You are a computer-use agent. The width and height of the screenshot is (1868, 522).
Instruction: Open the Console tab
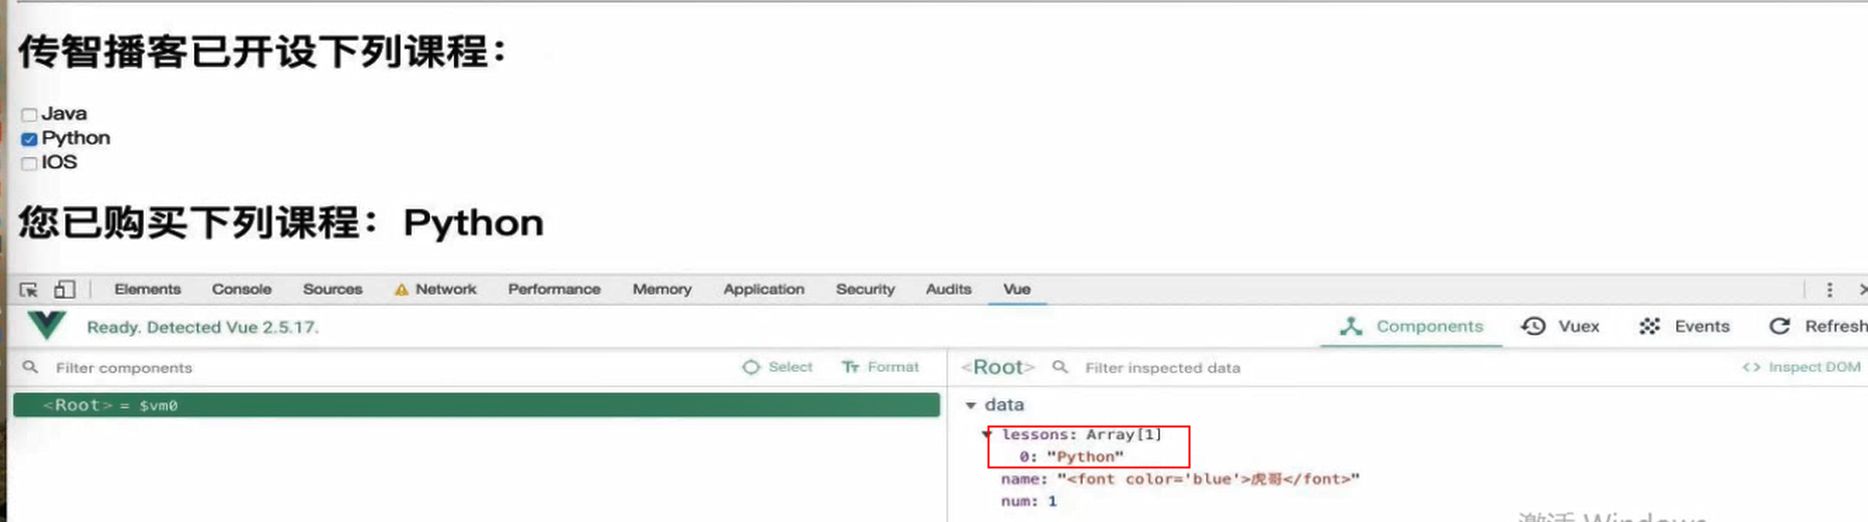(x=241, y=289)
